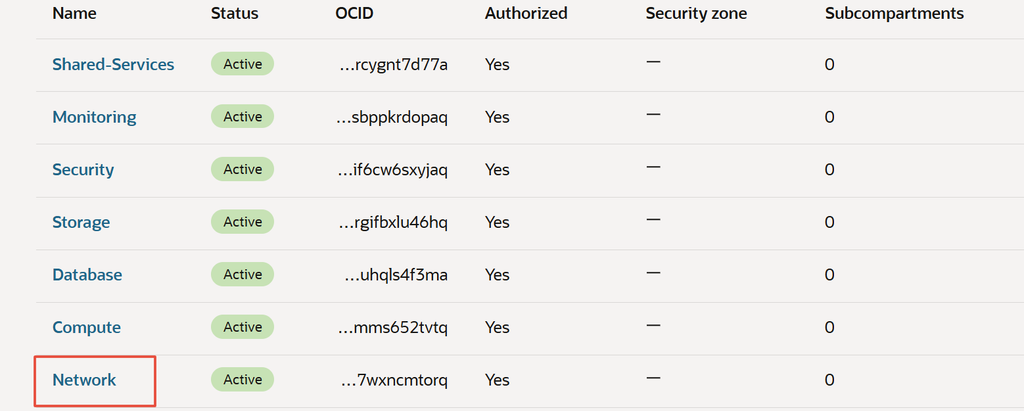The image size is (1024, 411).
Task: Click the Network OCID ending 7wxncmtorq
Action: 394,380
